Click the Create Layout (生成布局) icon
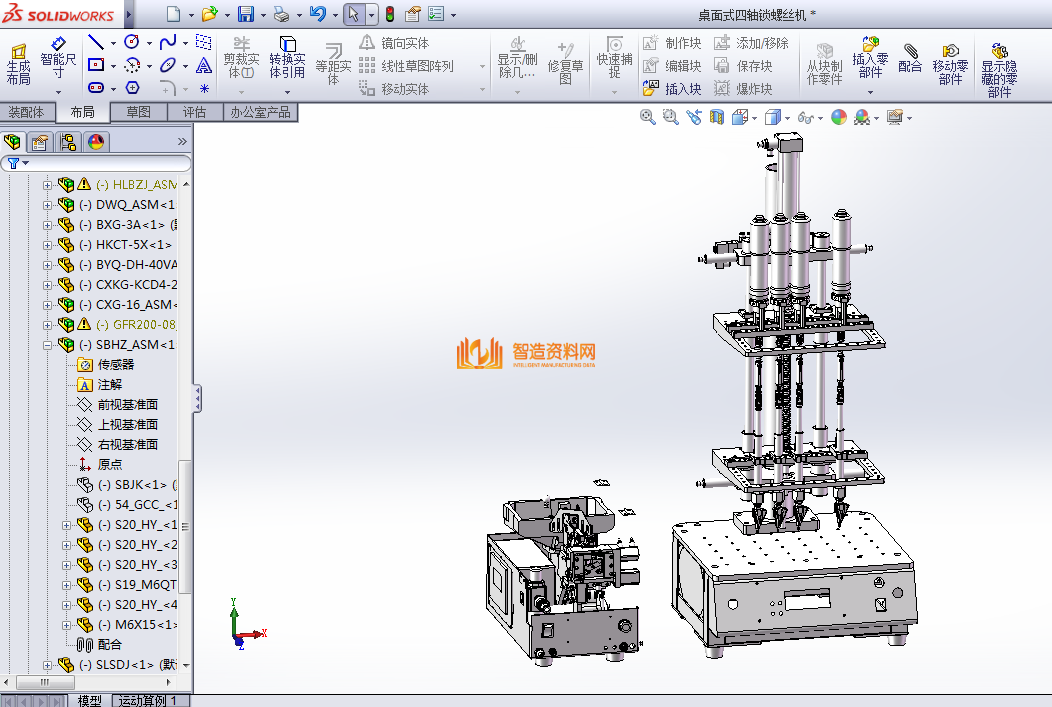This screenshot has height=707, width=1052. pos(18,62)
